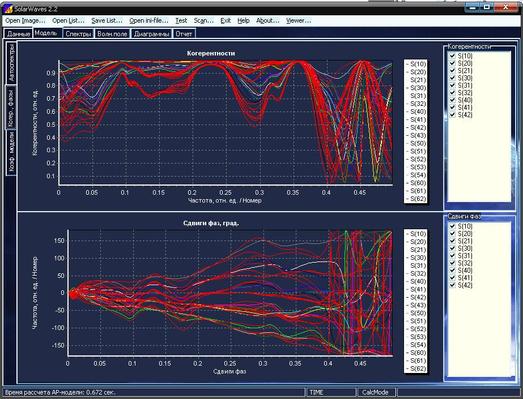Screen dimensions: 523x399
Task: Open the Коэф. модели vertical side tab
Action: [11, 151]
